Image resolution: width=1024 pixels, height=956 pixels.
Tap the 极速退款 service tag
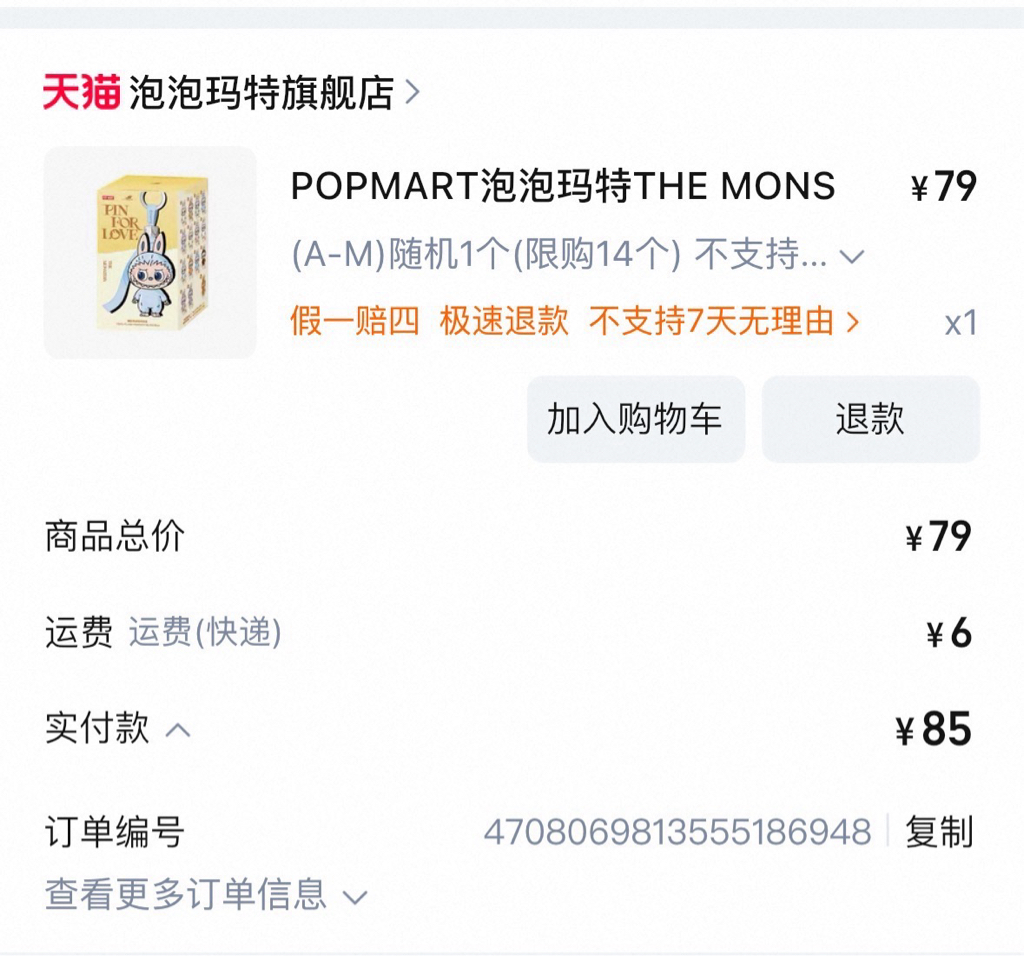click(x=504, y=321)
